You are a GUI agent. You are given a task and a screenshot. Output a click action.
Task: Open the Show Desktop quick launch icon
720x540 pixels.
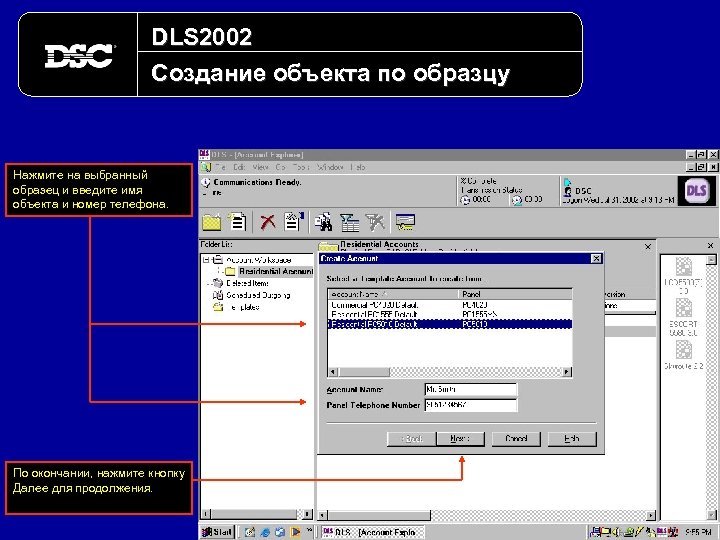pos(250,532)
